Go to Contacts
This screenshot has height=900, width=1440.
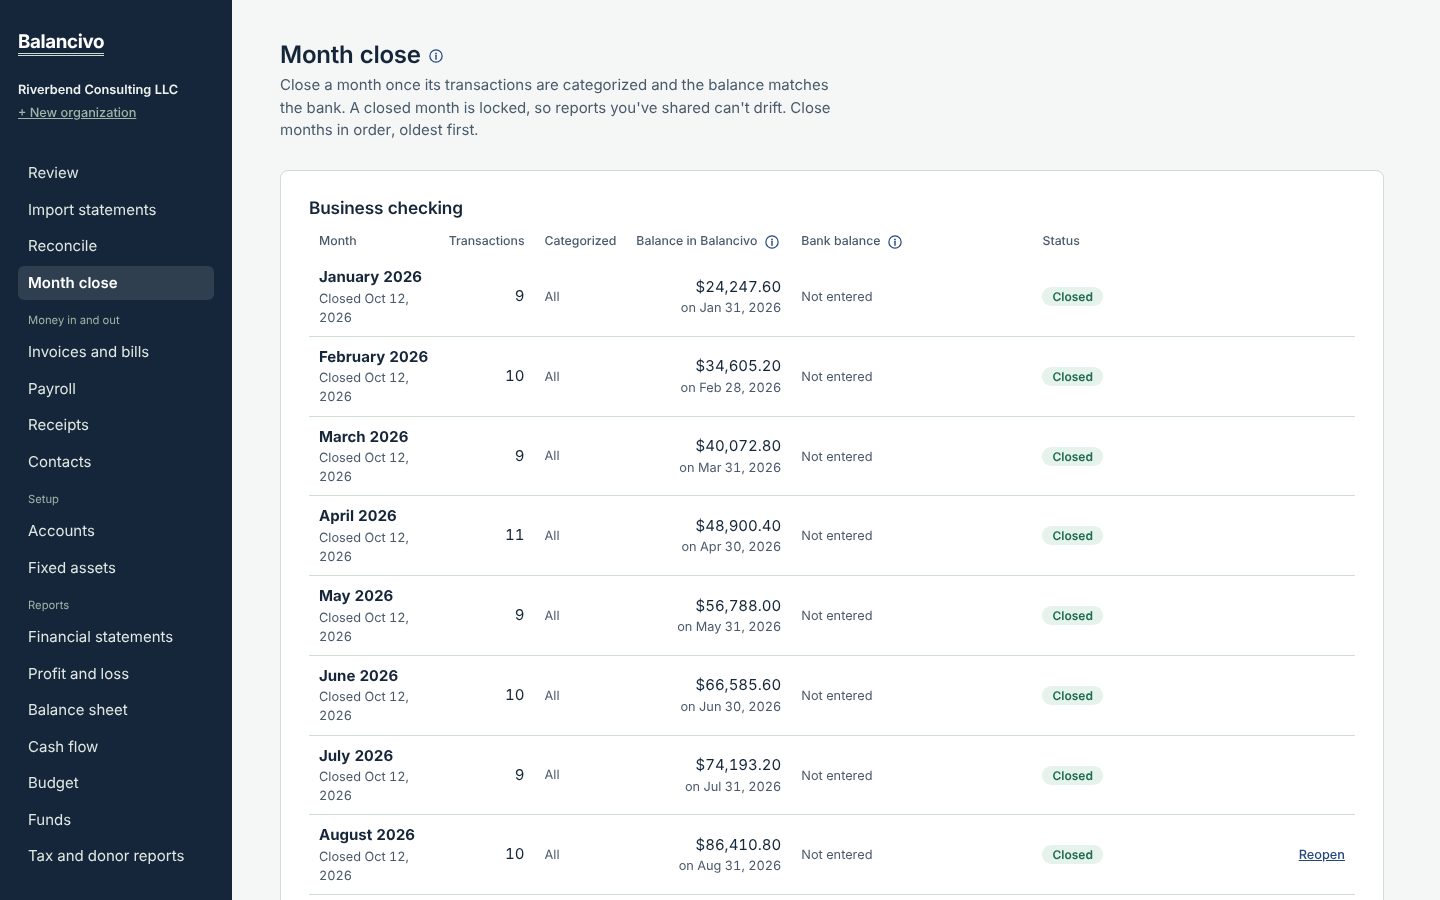pyautogui.click(x=116, y=462)
